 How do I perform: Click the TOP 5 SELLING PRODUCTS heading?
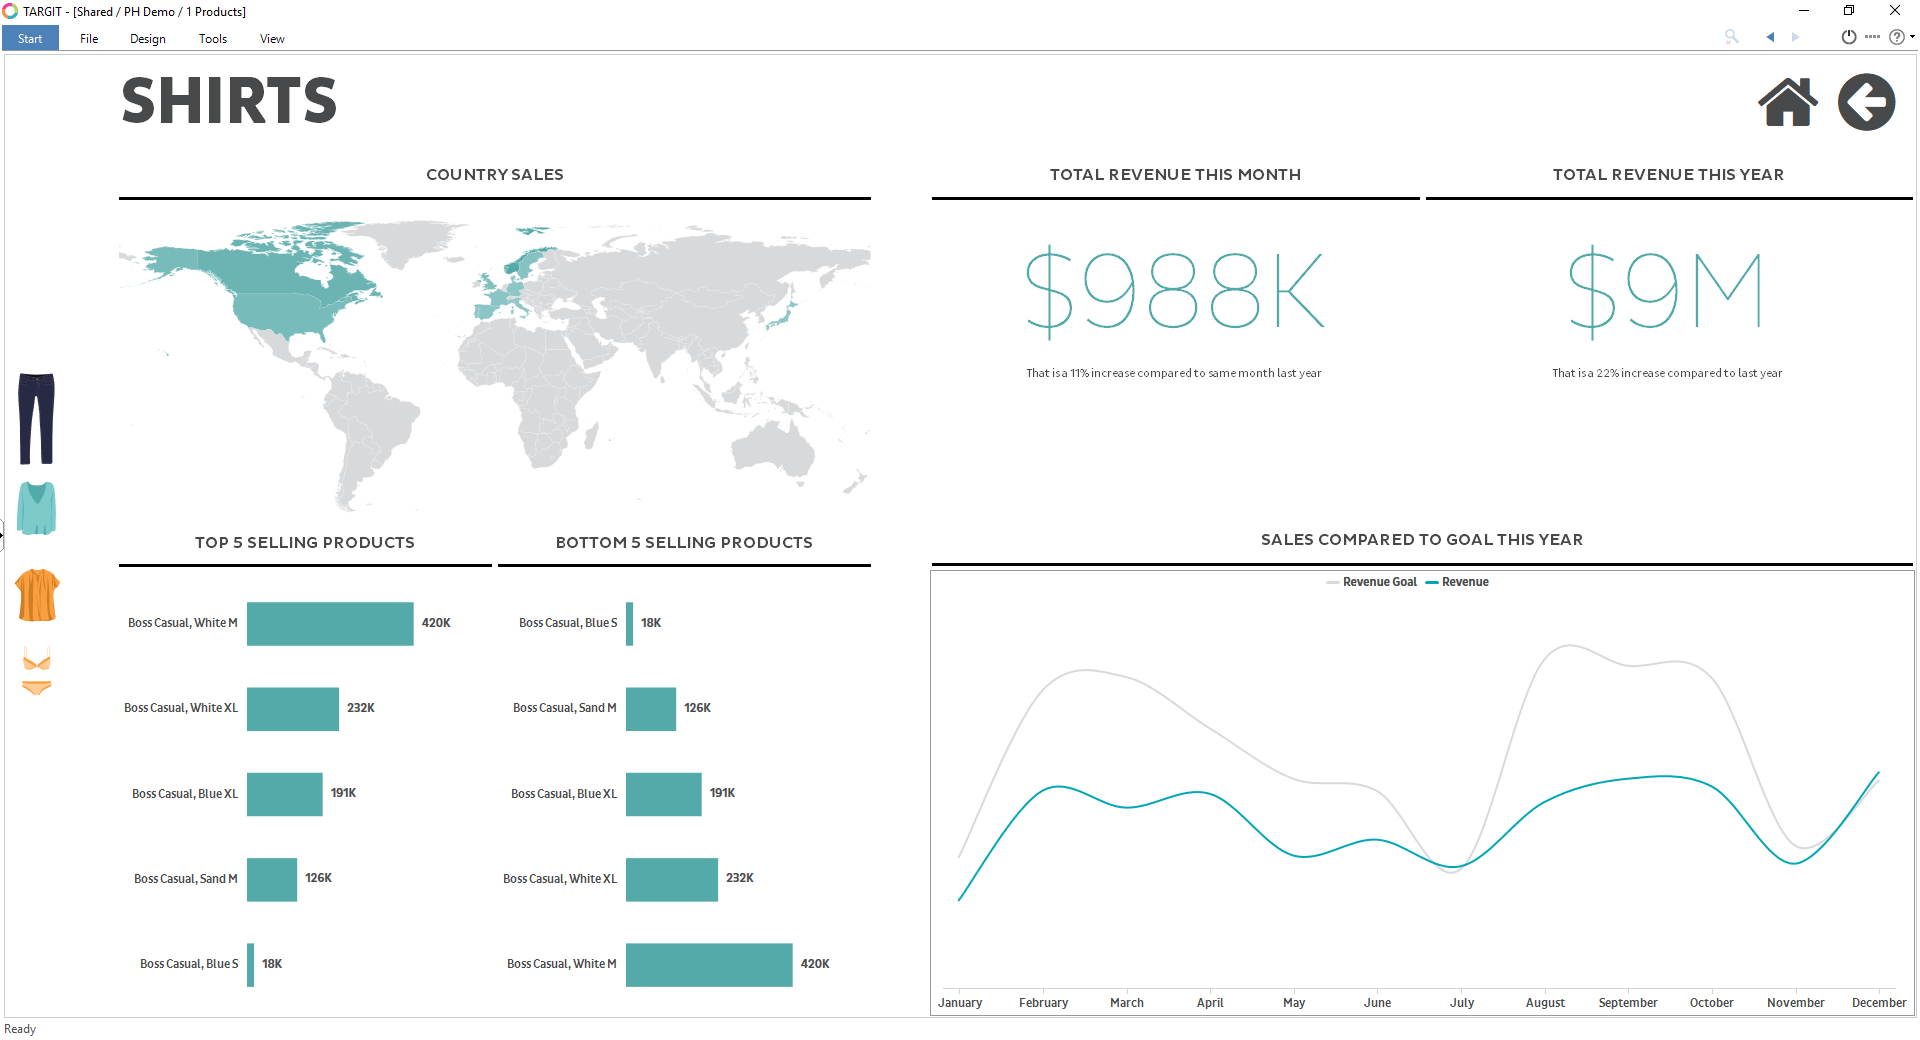(x=305, y=543)
